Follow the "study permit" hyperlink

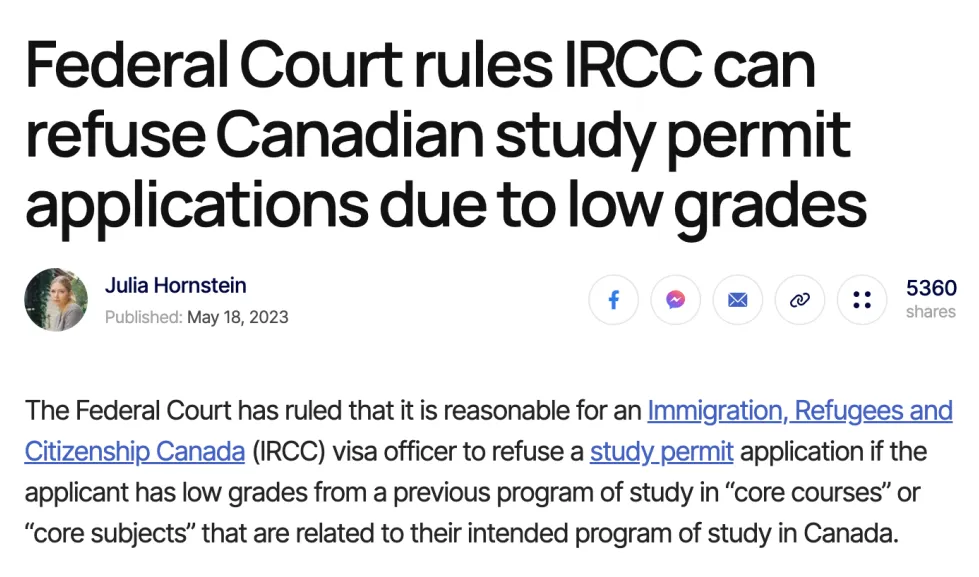[661, 452]
